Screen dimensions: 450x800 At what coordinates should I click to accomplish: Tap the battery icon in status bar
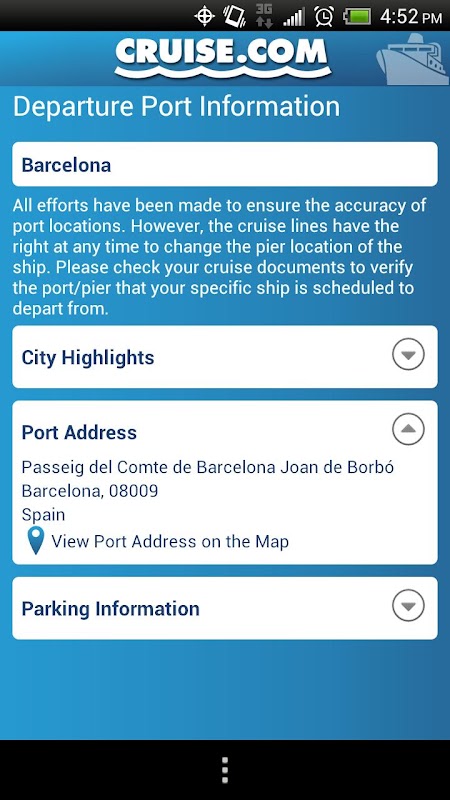357,16
